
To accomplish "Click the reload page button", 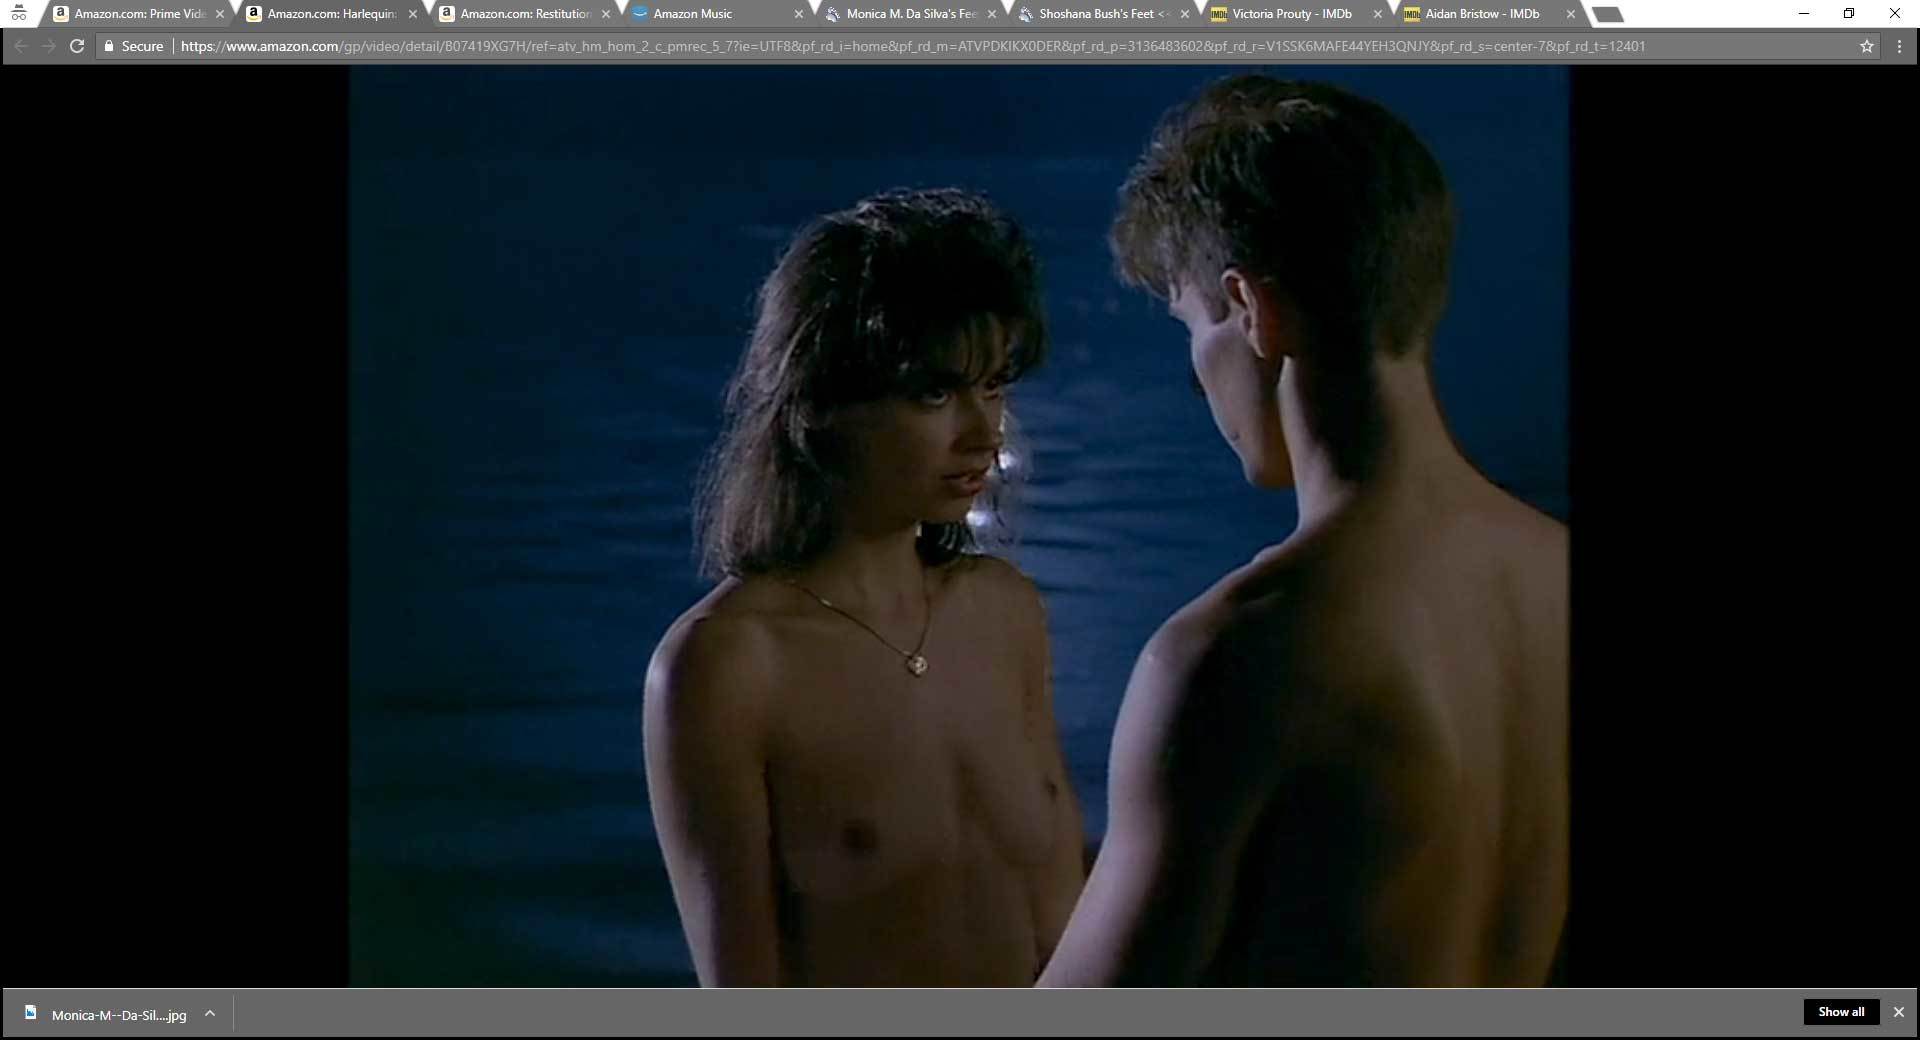I will pyautogui.click(x=76, y=46).
